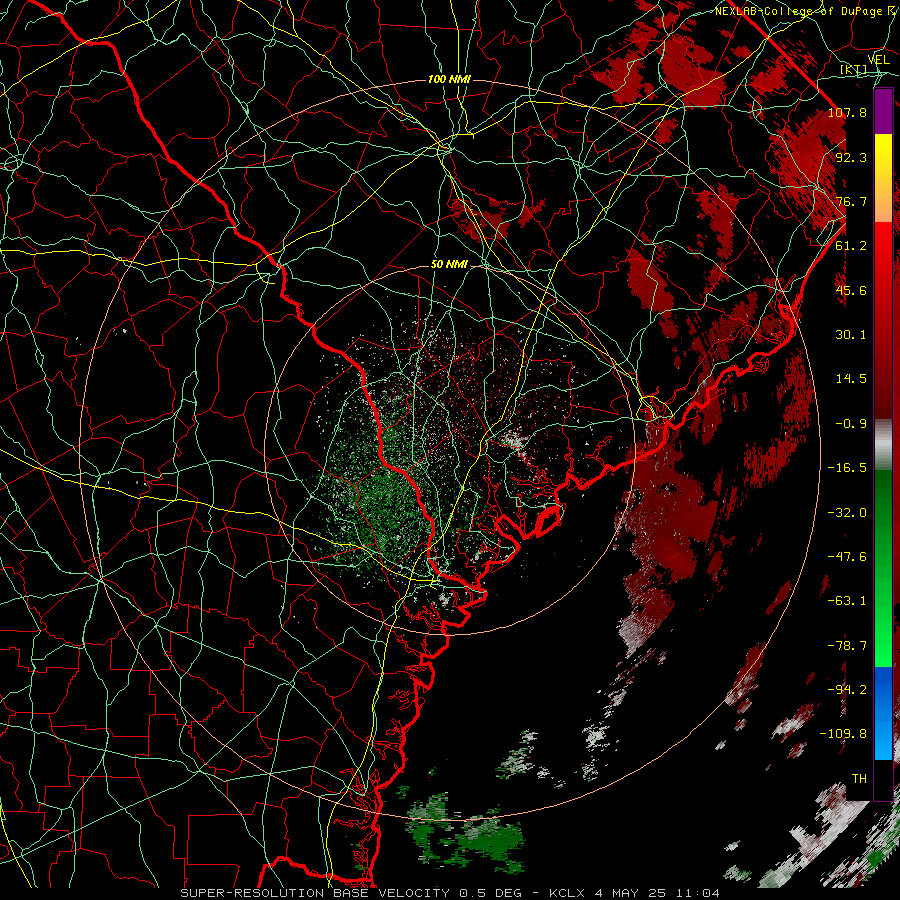Pick the gray-white segment of the velocity color bar

[883, 445]
